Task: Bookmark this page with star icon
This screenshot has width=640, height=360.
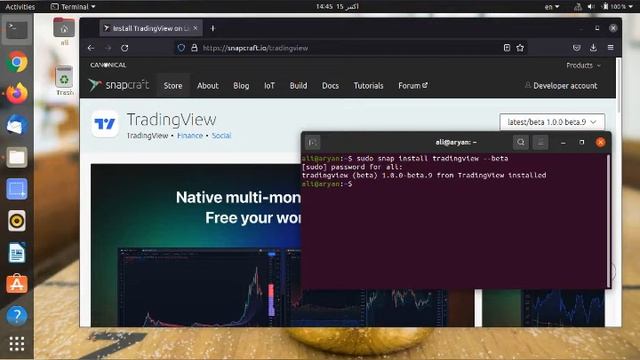Action: pos(520,48)
